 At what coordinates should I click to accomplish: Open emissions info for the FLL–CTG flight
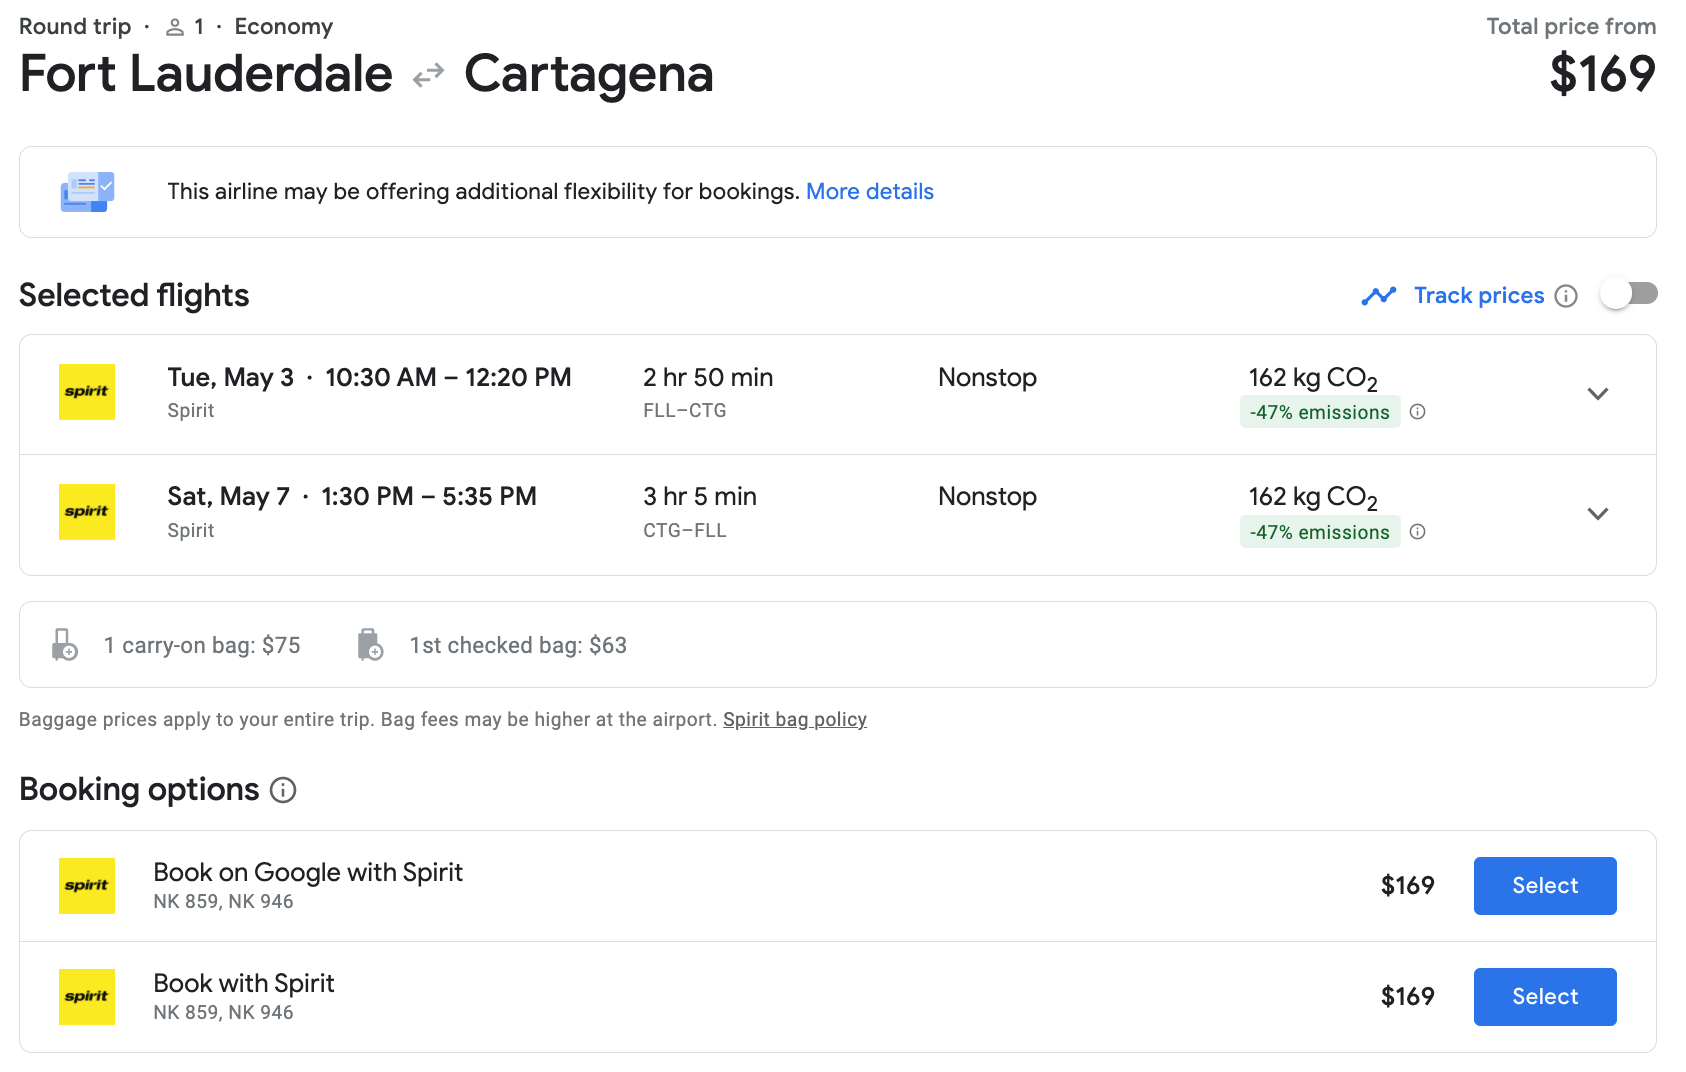pos(1417,412)
